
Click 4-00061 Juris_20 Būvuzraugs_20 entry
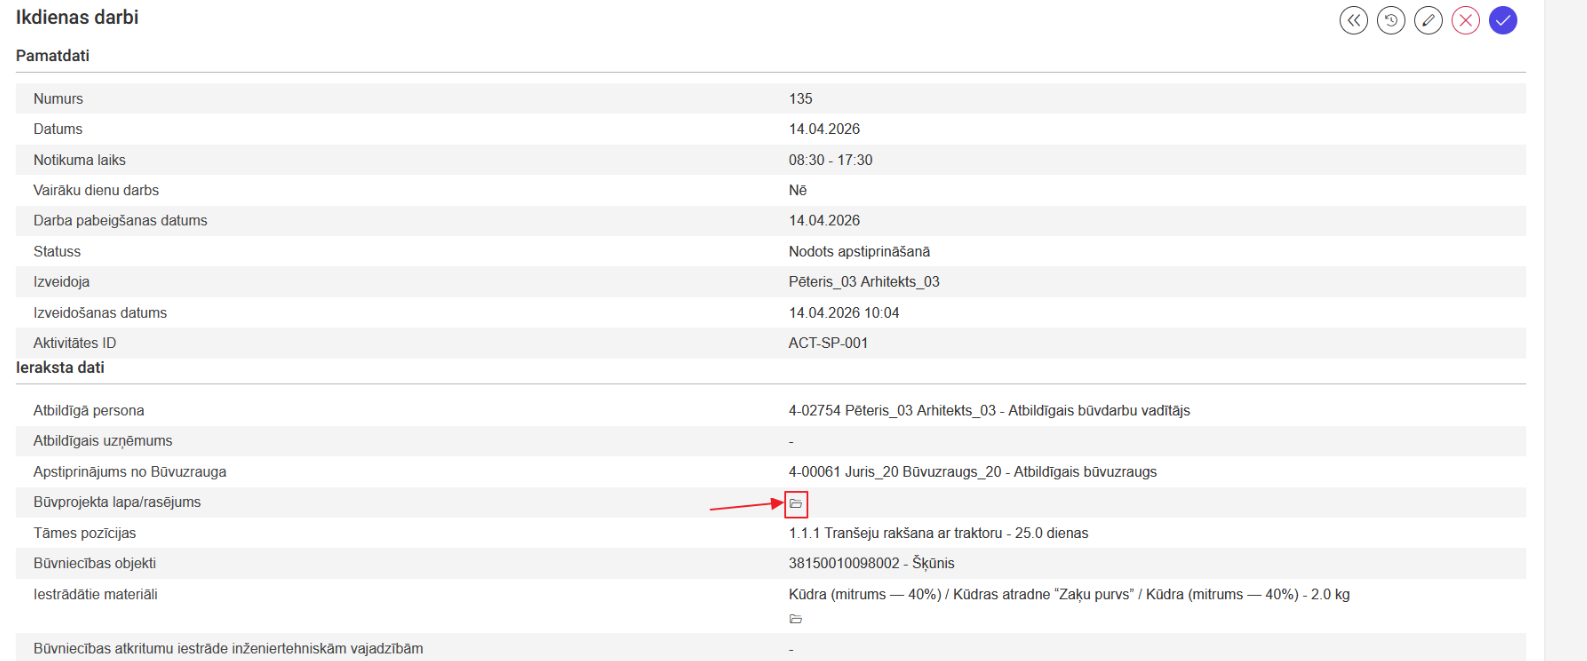(x=973, y=472)
